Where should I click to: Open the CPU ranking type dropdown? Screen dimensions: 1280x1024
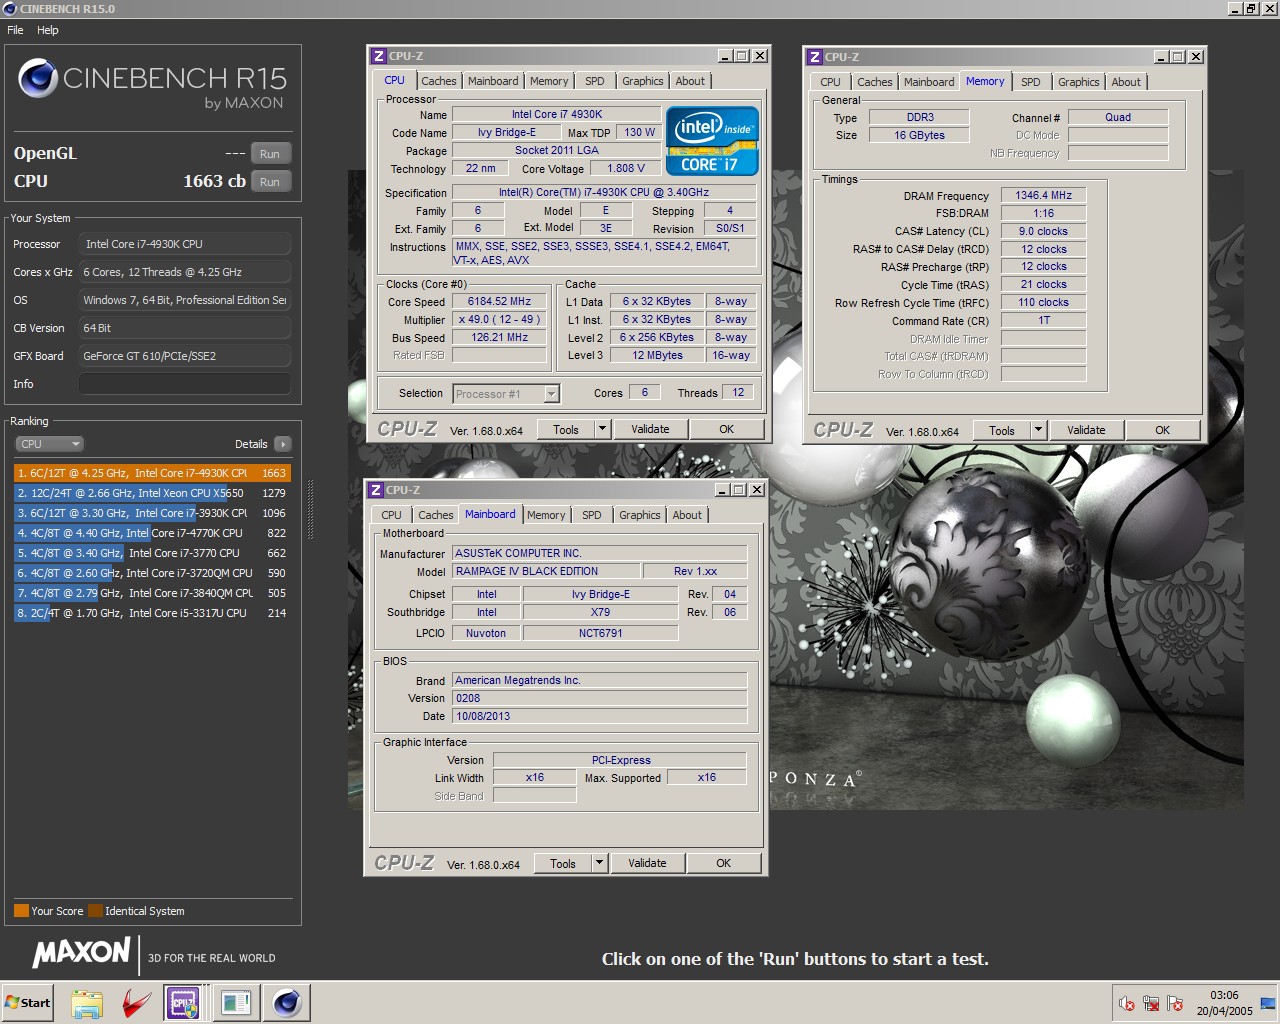click(49, 444)
